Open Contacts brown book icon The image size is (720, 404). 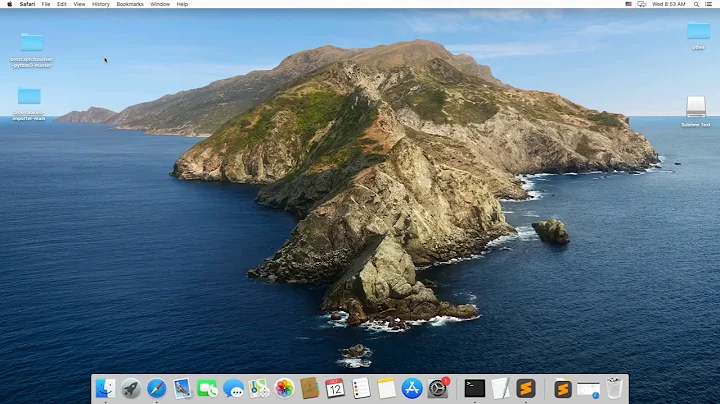pyautogui.click(x=310, y=388)
